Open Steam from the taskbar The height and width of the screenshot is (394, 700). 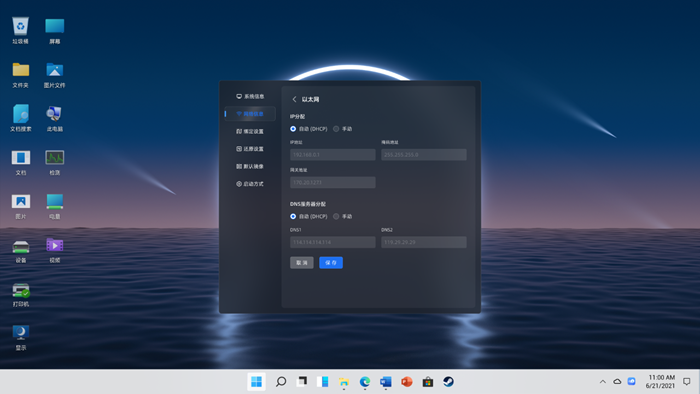click(x=449, y=382)
